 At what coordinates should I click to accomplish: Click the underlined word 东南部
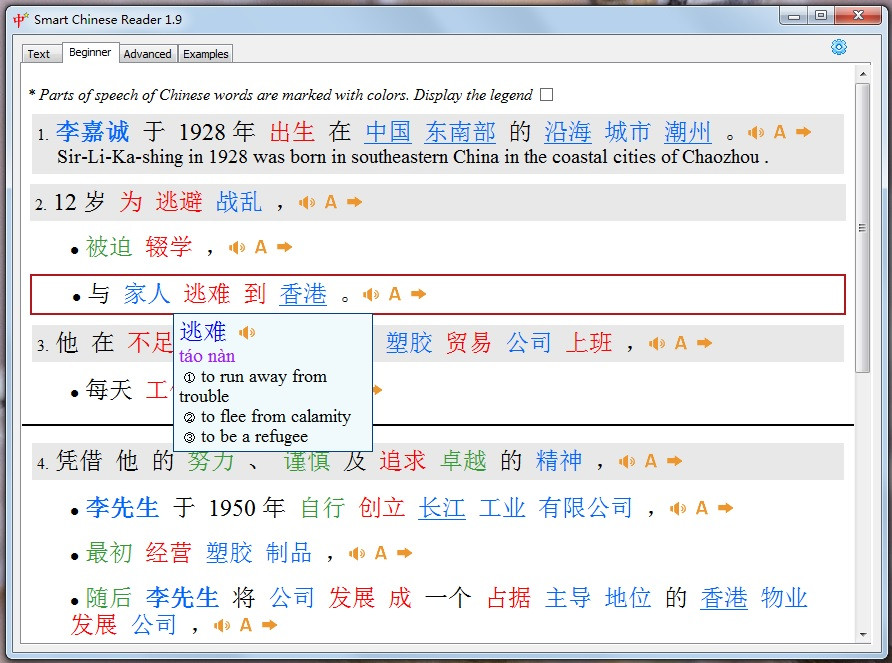coord(460,132)
